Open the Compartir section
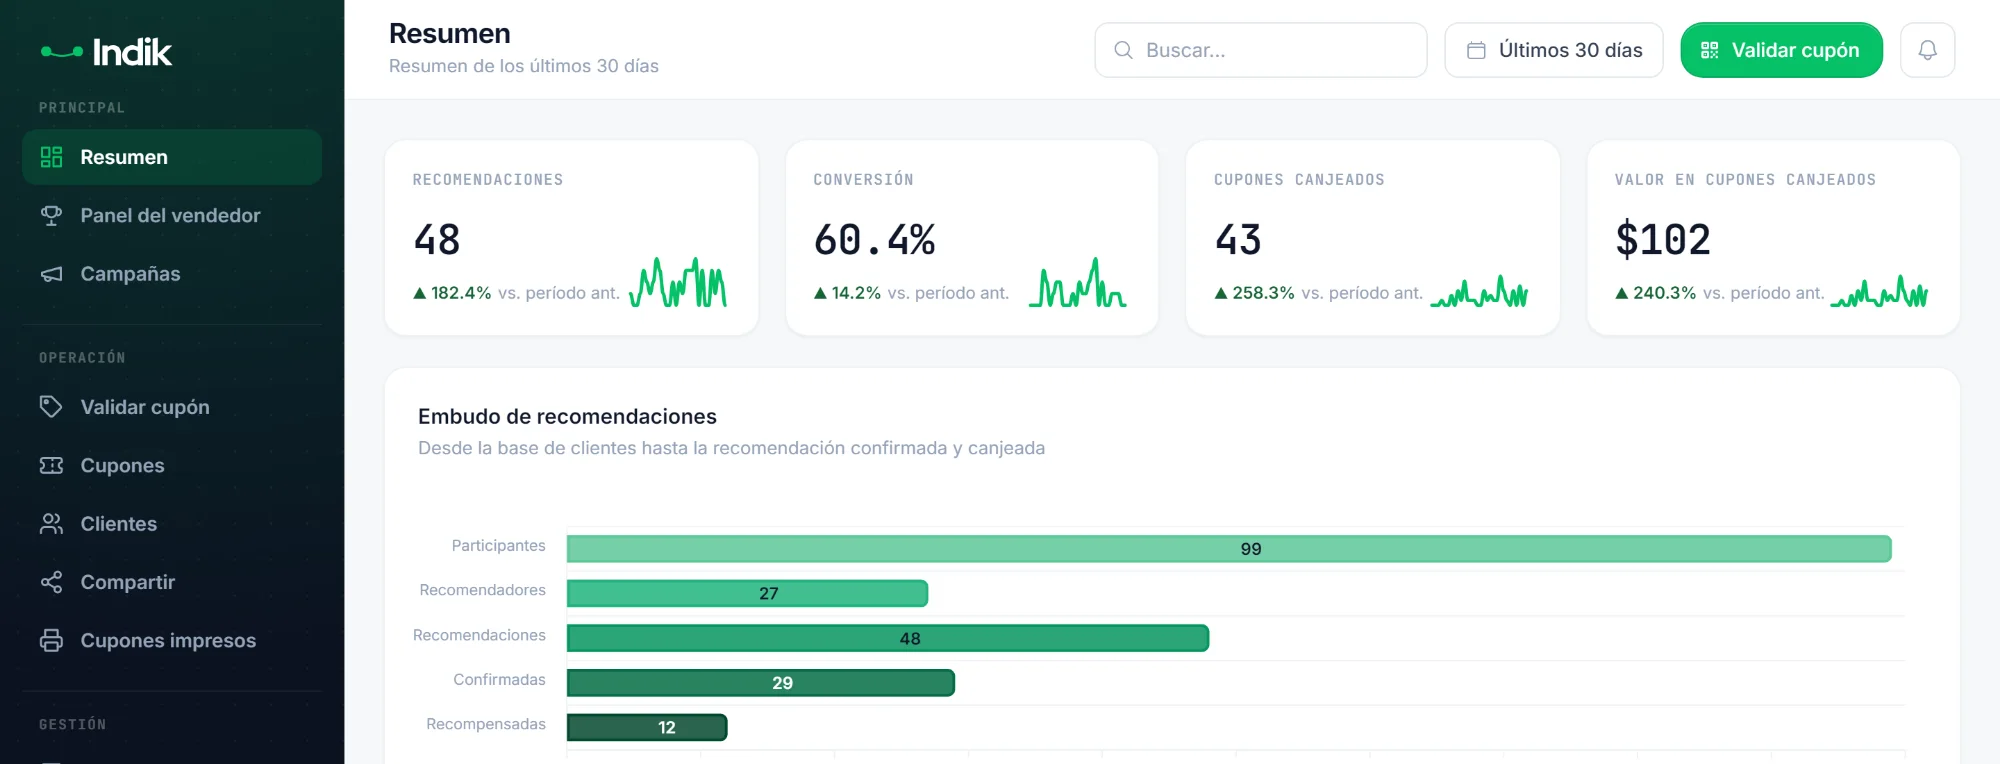2000x764 pixels. (172, 582)
